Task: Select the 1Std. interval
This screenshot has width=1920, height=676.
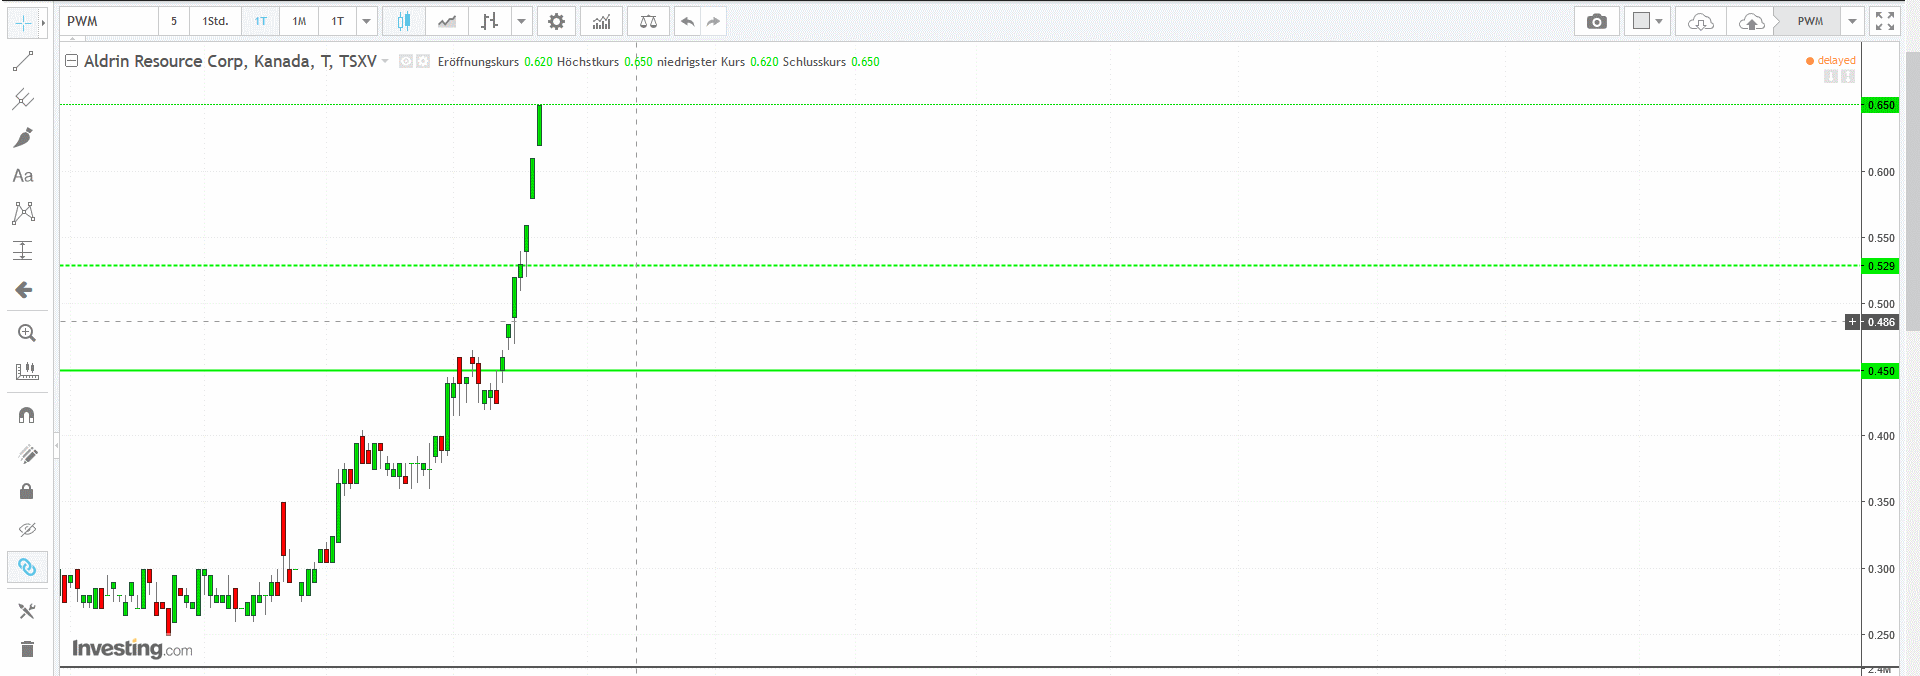Action: [x=215, y=21]
